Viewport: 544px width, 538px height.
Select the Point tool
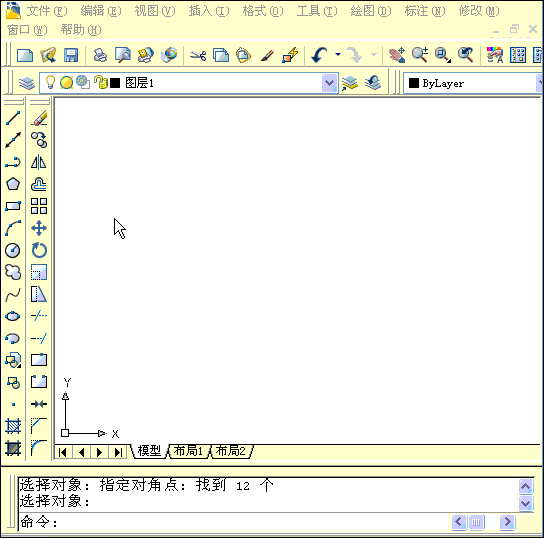click(x=13, y=404)
